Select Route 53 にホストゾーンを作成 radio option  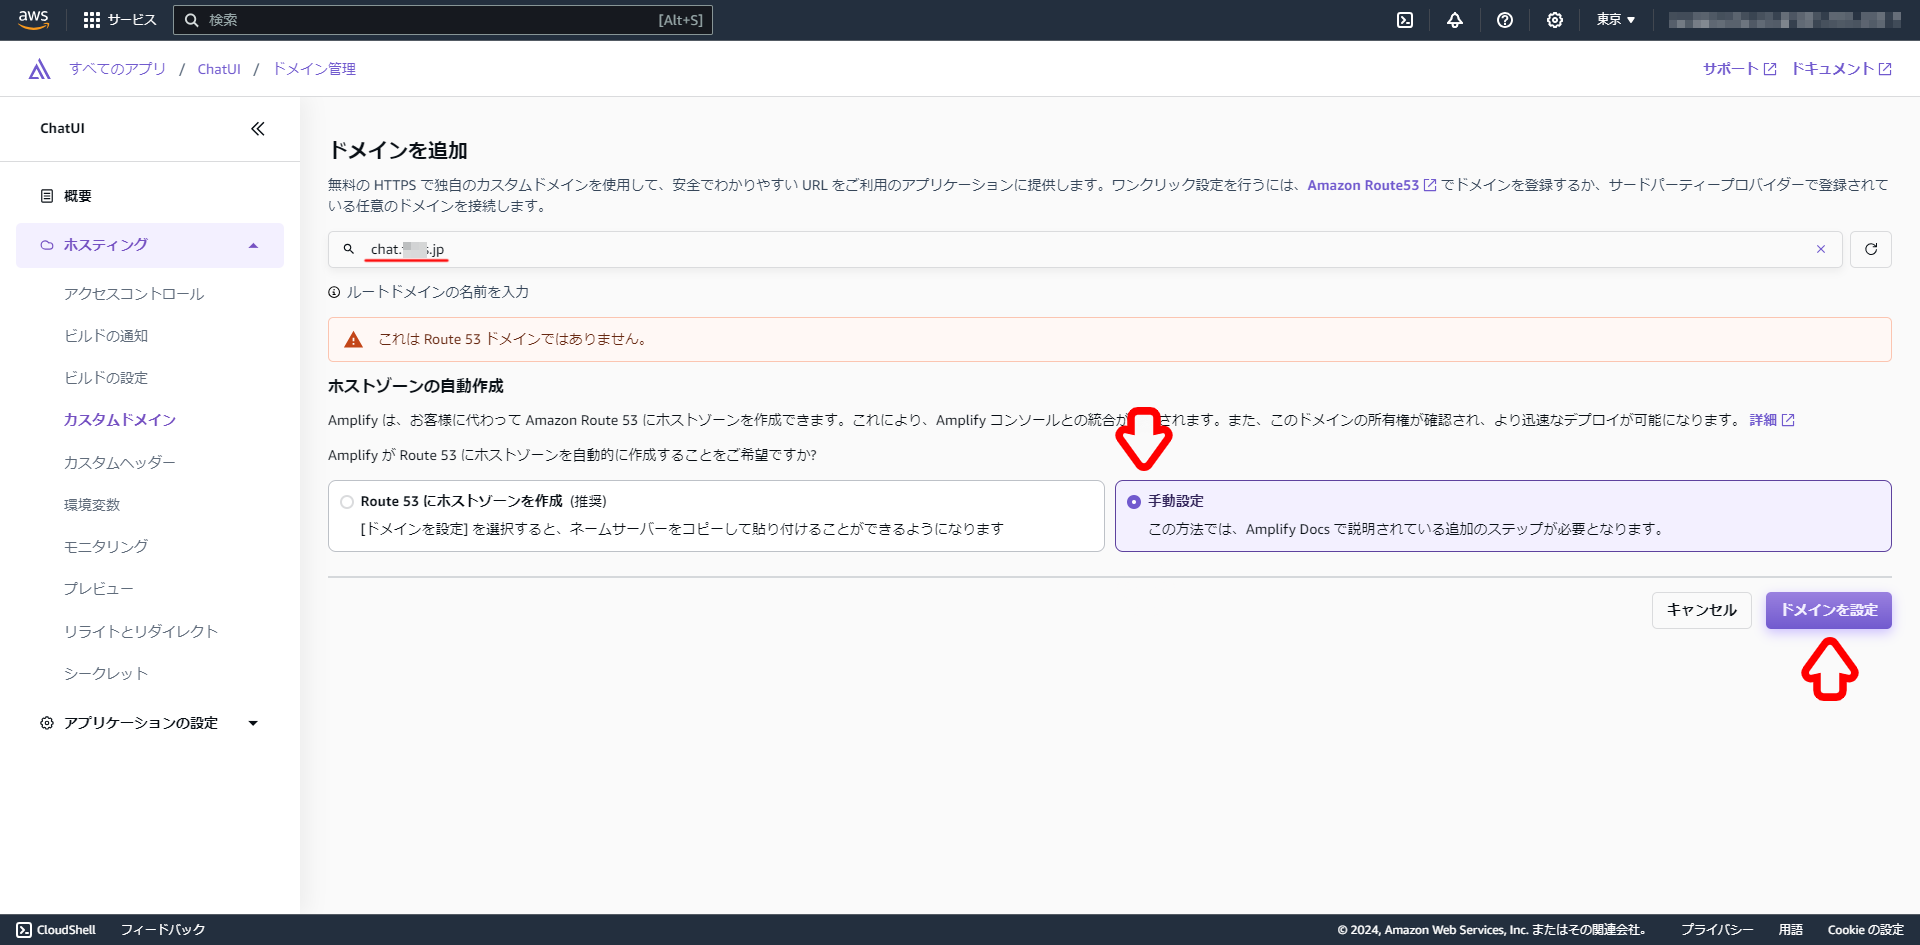coord(347,502)
